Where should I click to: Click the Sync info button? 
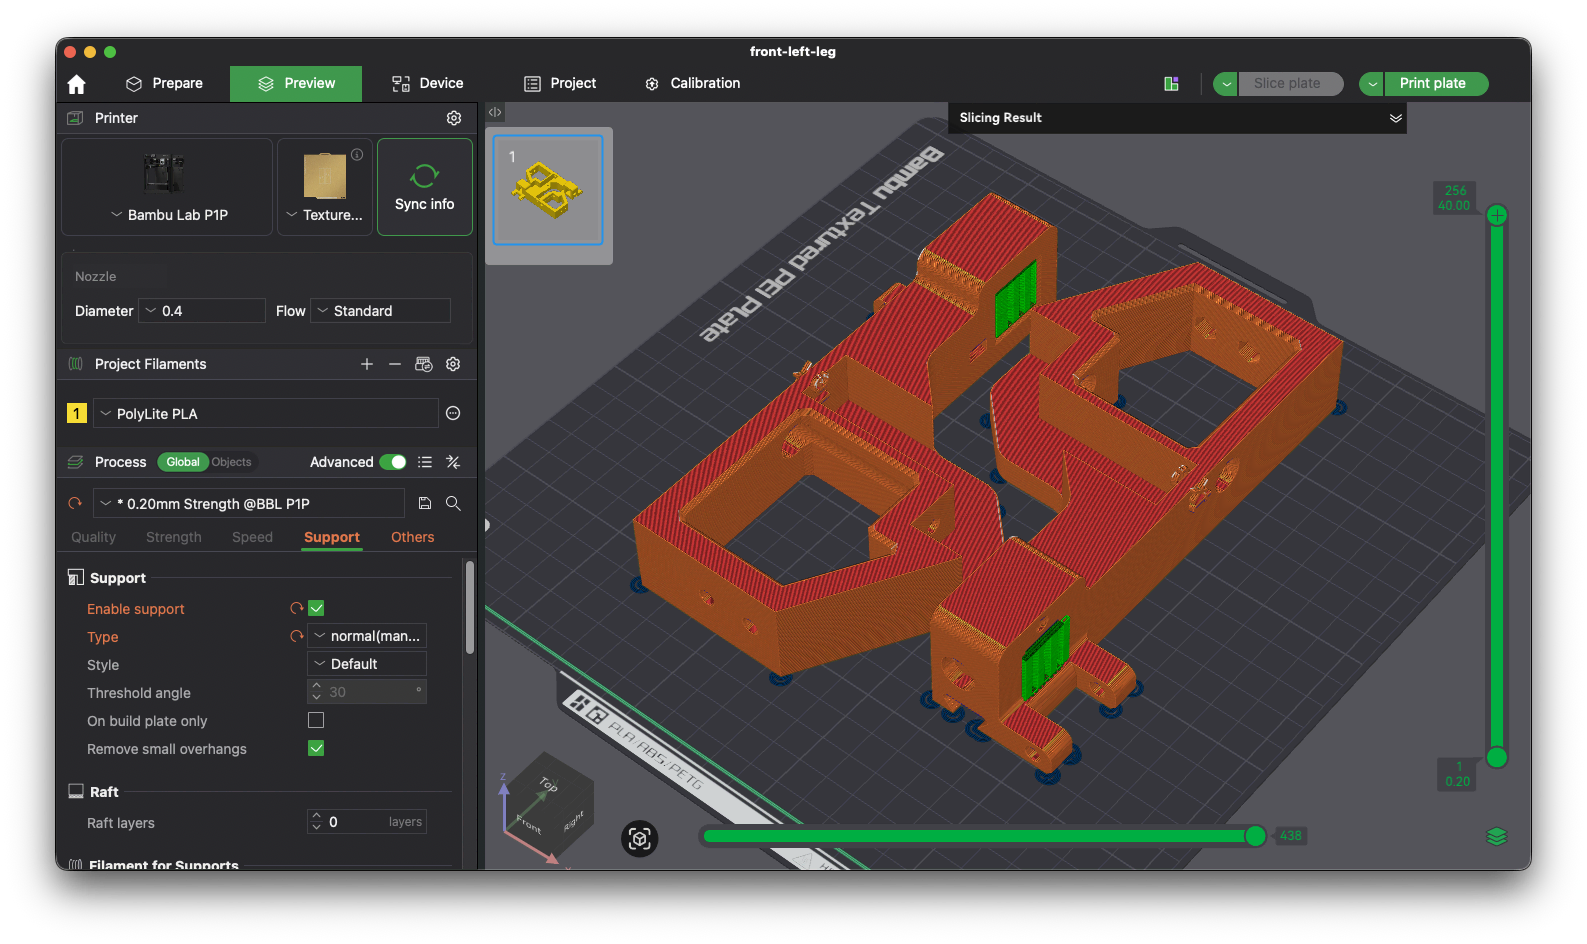tap(424, 188)
